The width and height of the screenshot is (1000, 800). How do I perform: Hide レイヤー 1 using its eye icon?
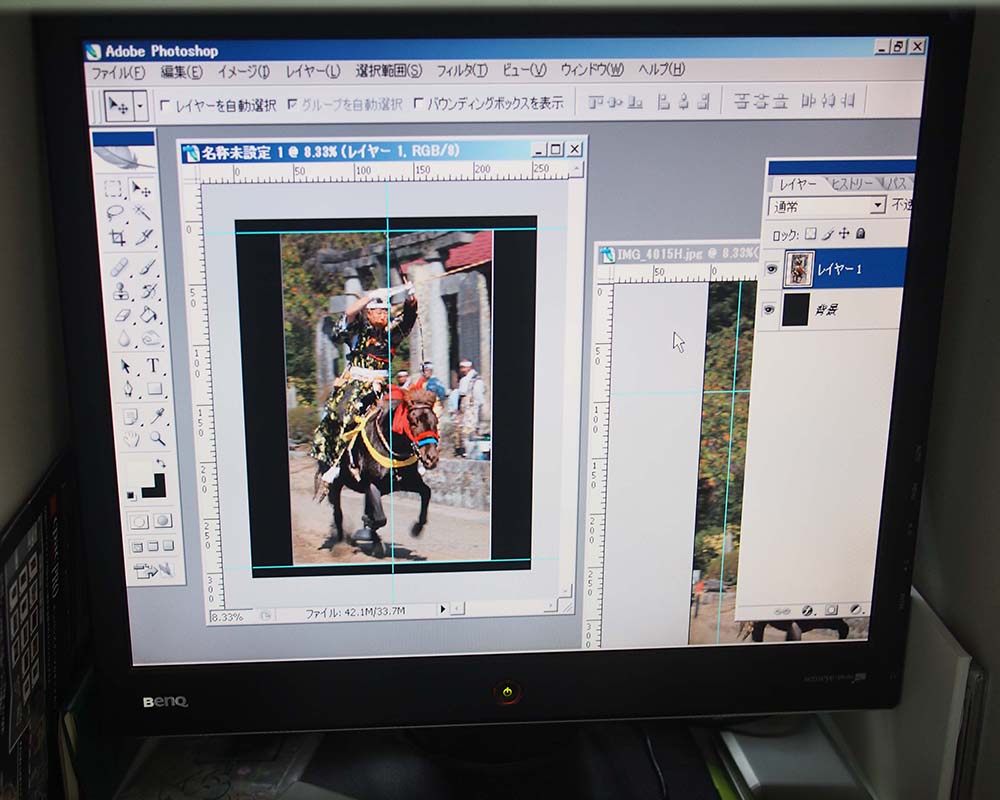pos(771,269)
